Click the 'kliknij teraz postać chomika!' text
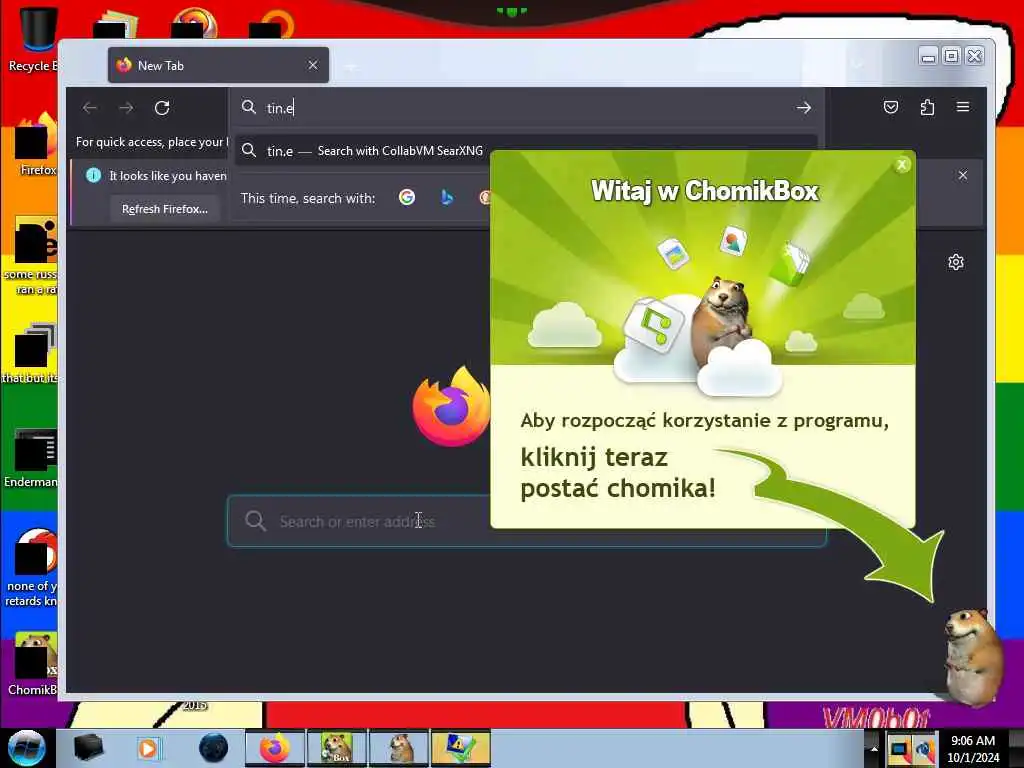Image resolution: width=1024 pixels, height=768 pixels. pos(618,472)
